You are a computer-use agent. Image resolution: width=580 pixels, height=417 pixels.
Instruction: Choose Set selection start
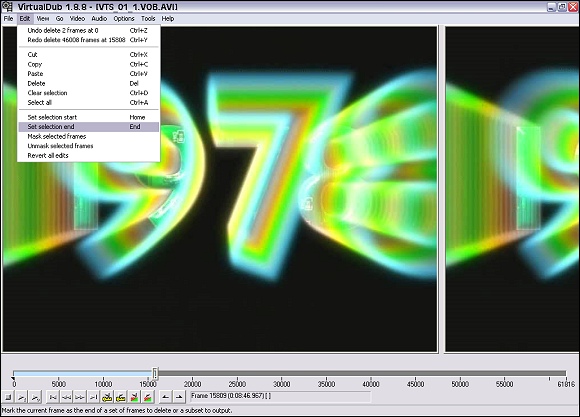click(x=89, y=117)
